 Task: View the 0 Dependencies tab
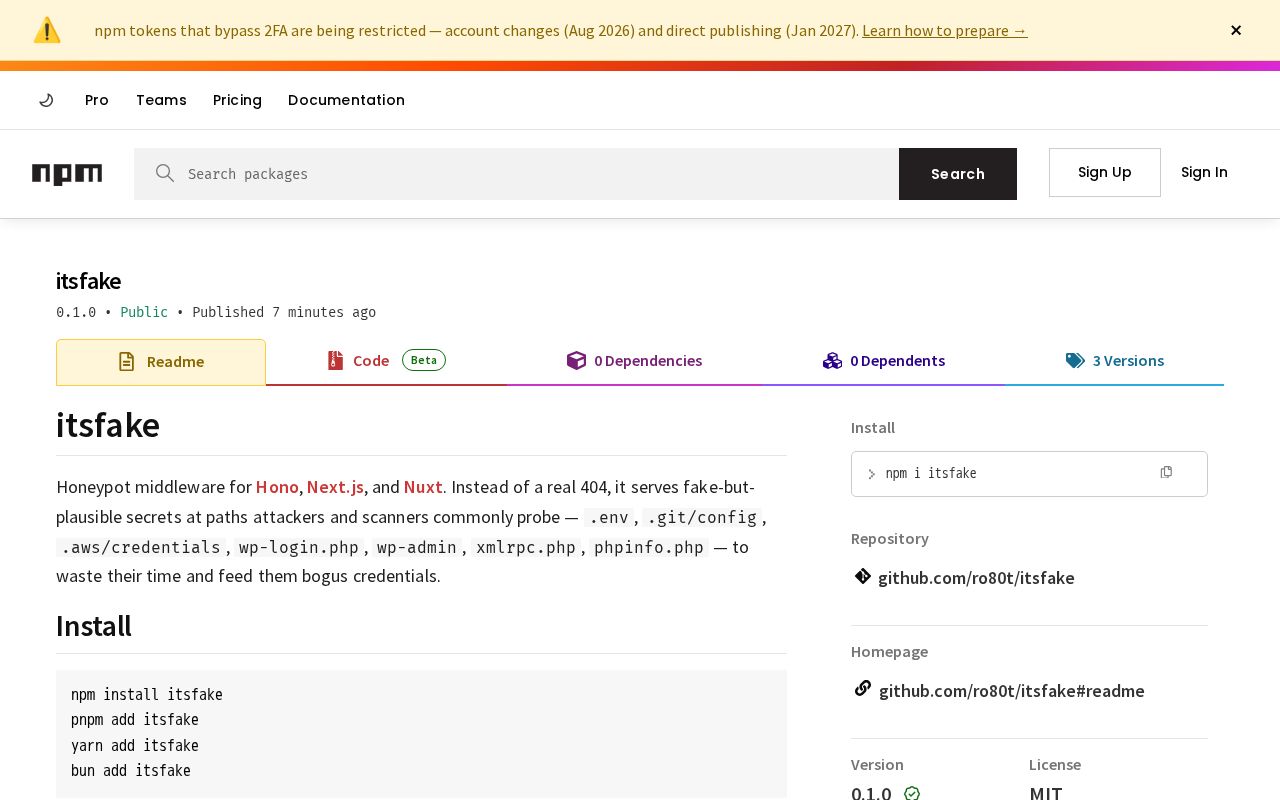click(634, 361)
